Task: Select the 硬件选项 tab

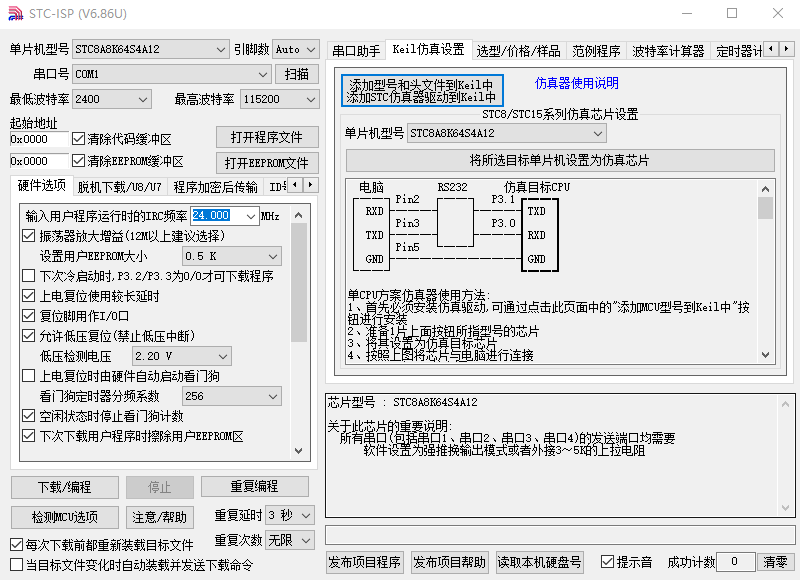Action: (42, 185)
